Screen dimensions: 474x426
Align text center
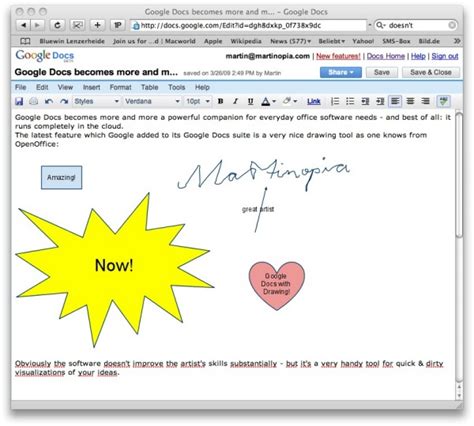[410, 101]
